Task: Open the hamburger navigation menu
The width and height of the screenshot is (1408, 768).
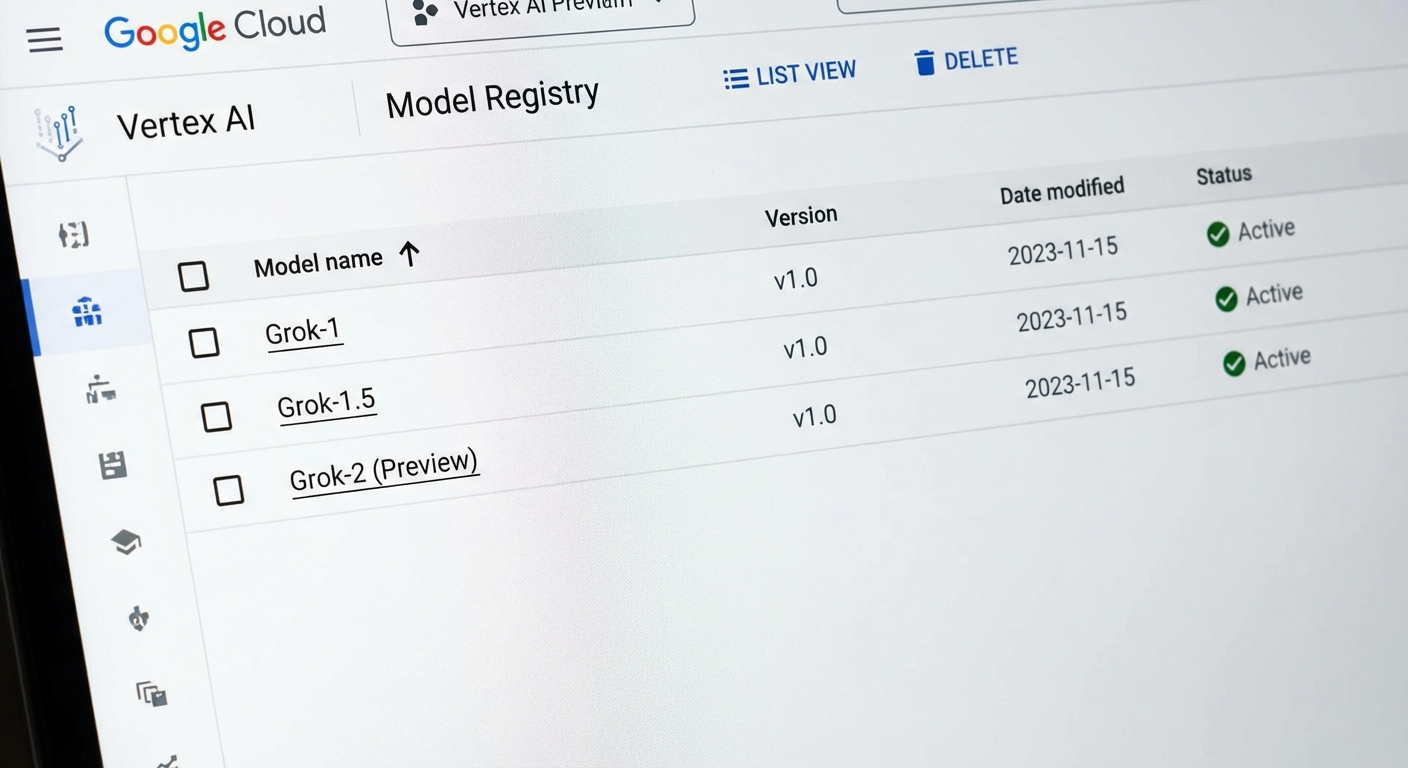Action: (x=45, y=40)
